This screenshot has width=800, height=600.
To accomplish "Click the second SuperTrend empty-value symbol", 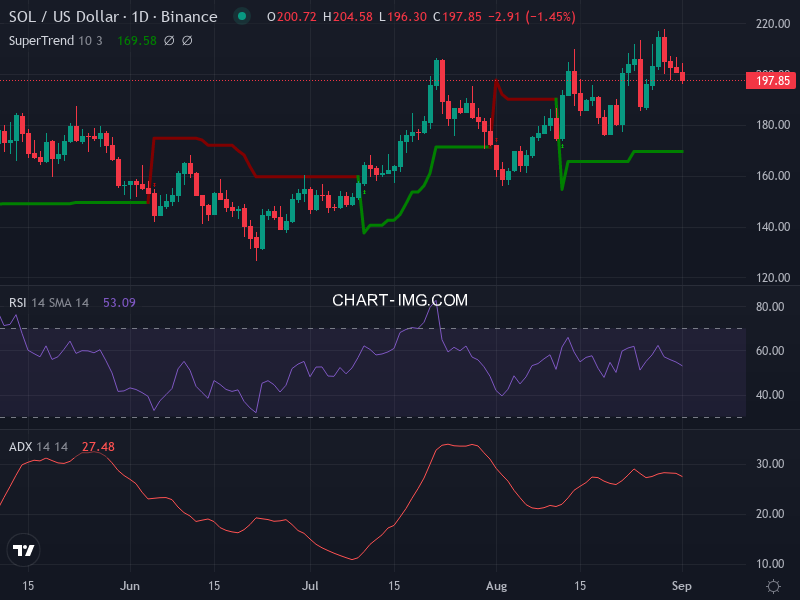I will [187, 40].
